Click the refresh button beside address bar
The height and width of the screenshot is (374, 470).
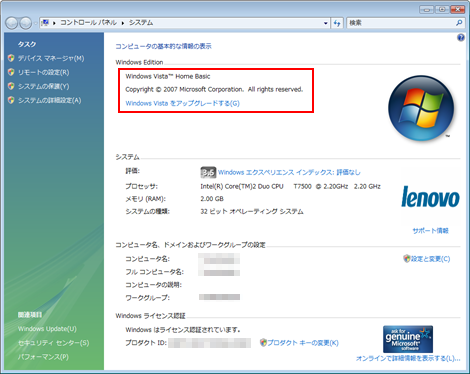coord(337,23)
